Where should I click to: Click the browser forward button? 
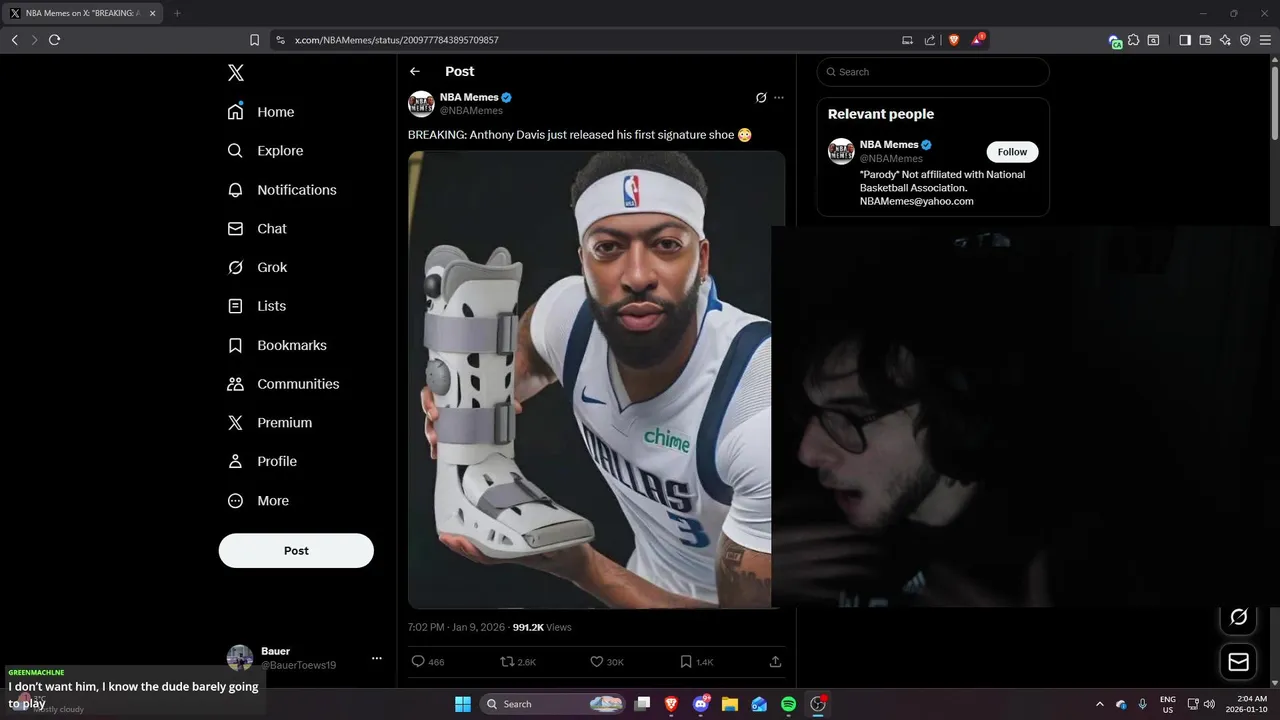(x=34, y=40)
